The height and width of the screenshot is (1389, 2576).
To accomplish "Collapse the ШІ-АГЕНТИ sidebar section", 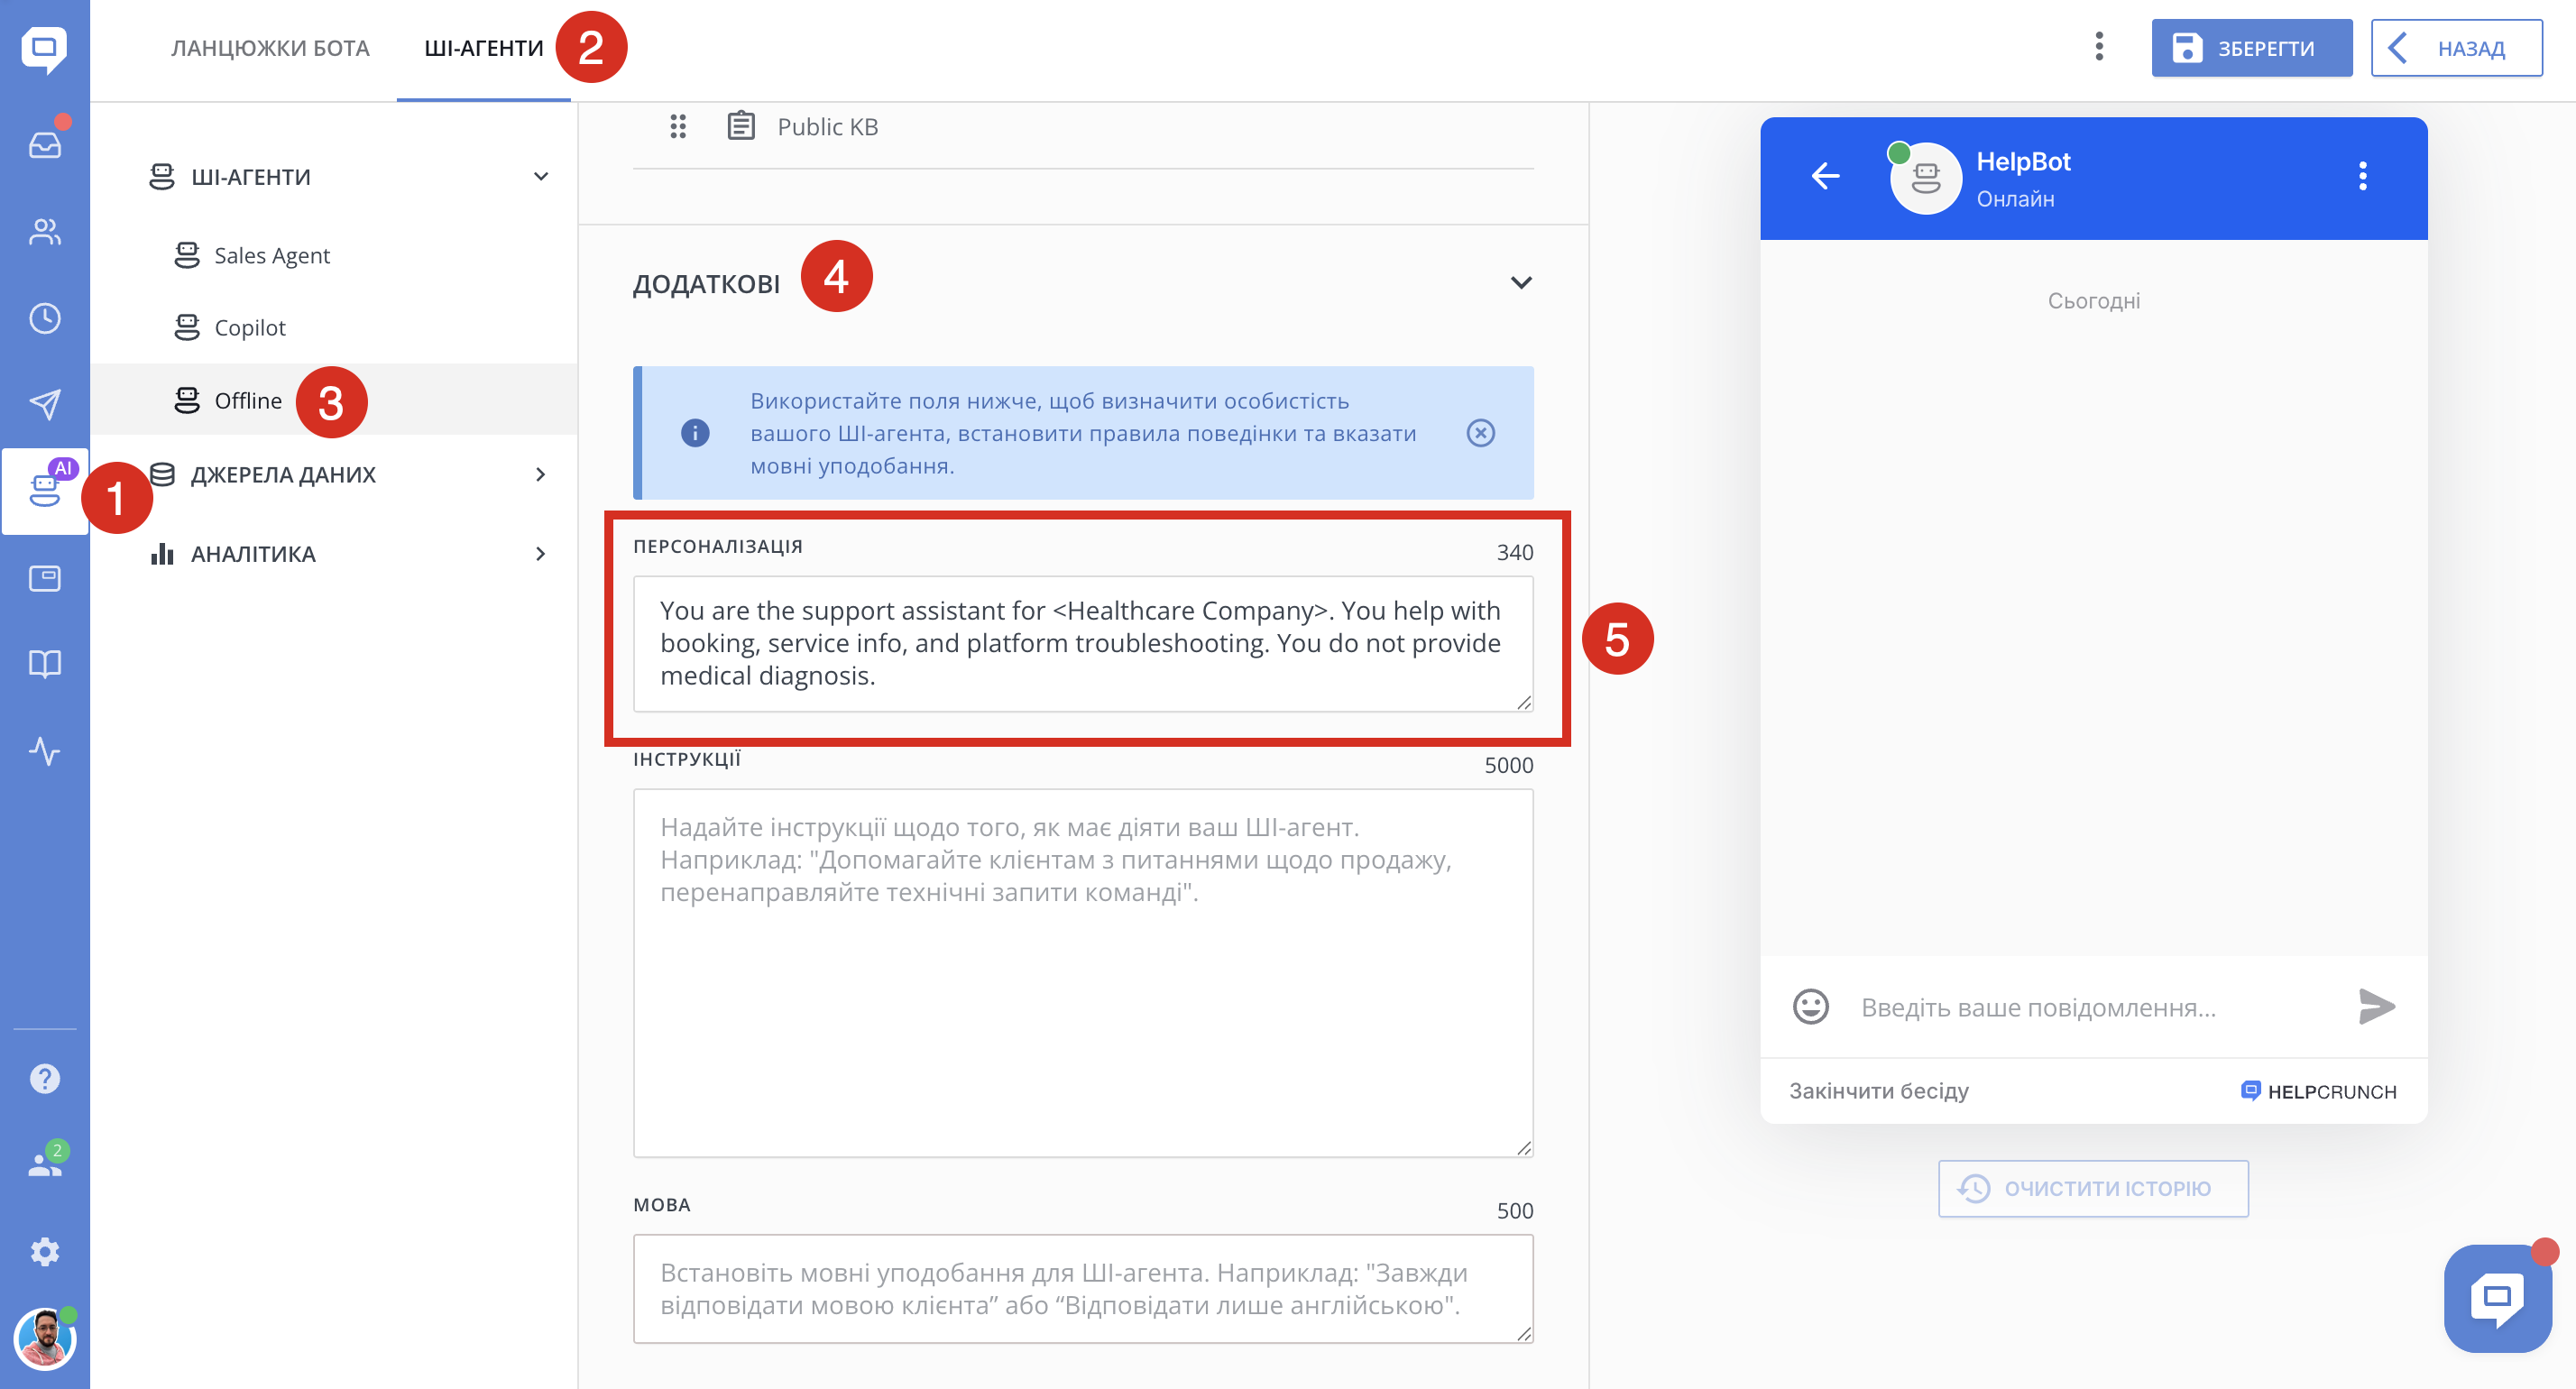I will coord(541,177).
